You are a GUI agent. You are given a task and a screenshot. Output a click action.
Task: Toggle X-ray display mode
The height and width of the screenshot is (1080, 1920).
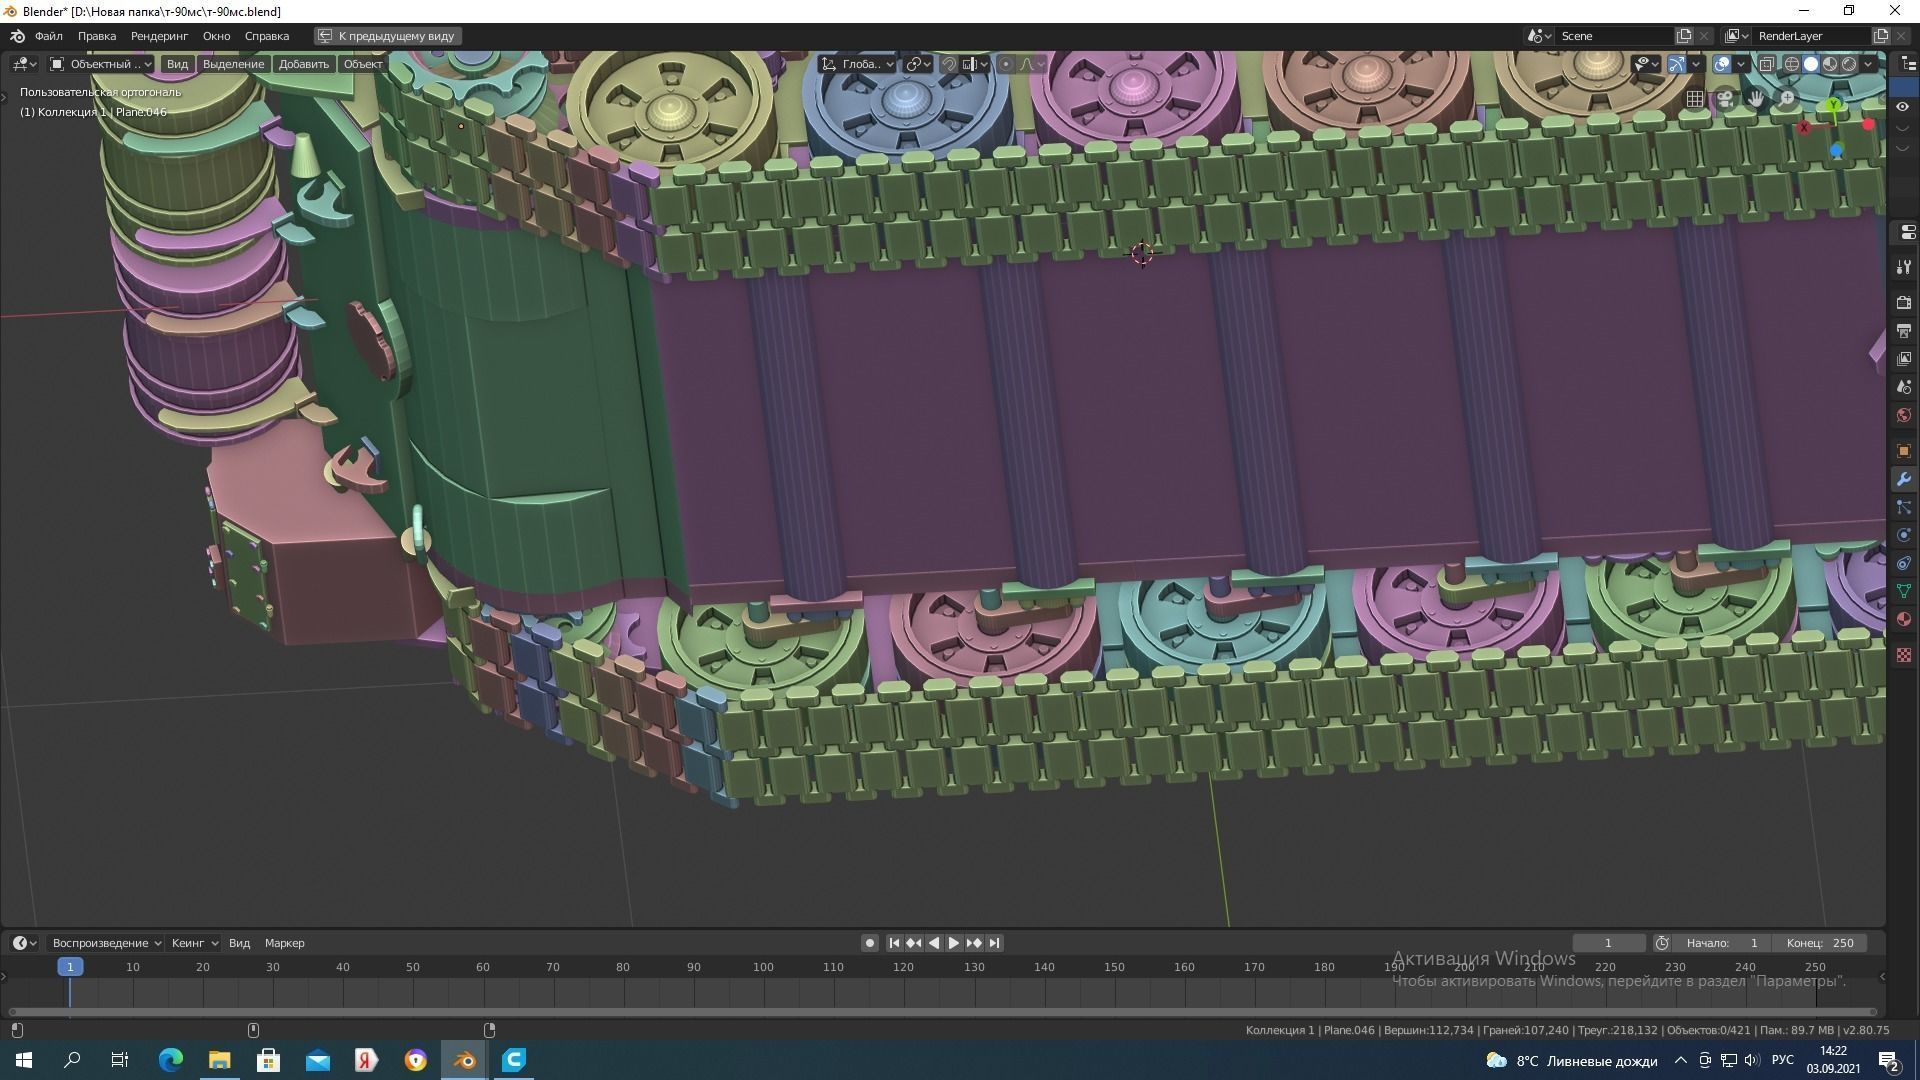pyautogui.click(x=1767, y=64)
